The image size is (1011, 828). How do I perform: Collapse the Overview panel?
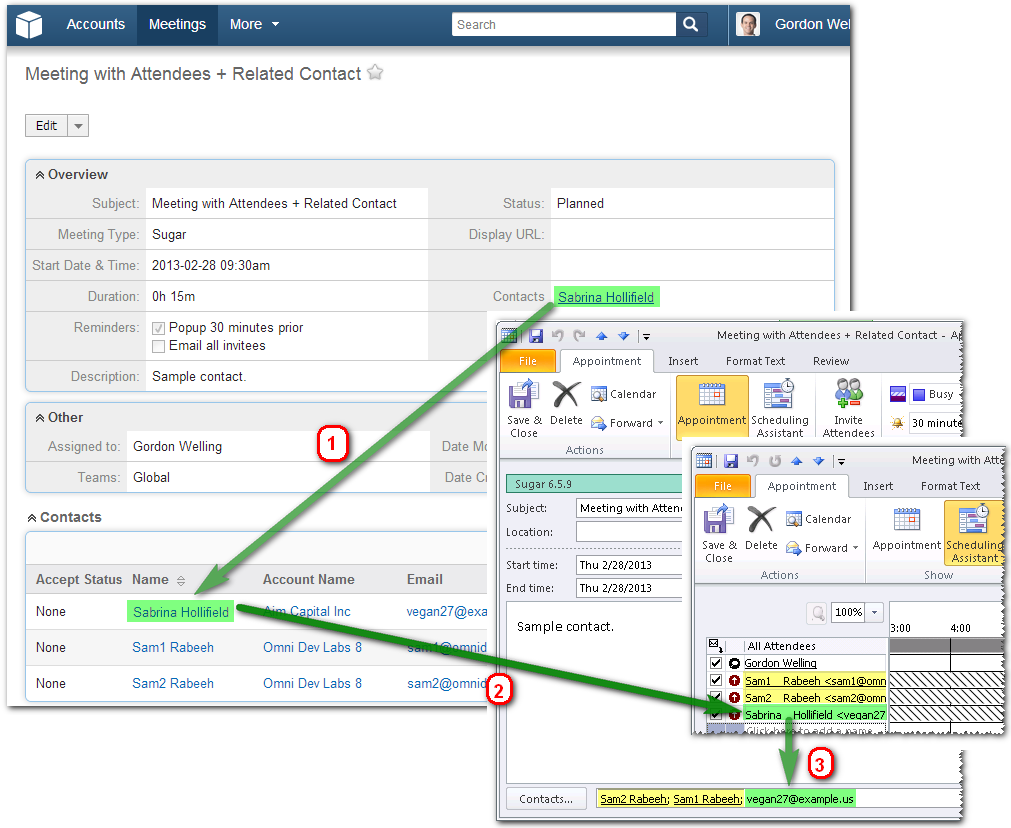40,175
